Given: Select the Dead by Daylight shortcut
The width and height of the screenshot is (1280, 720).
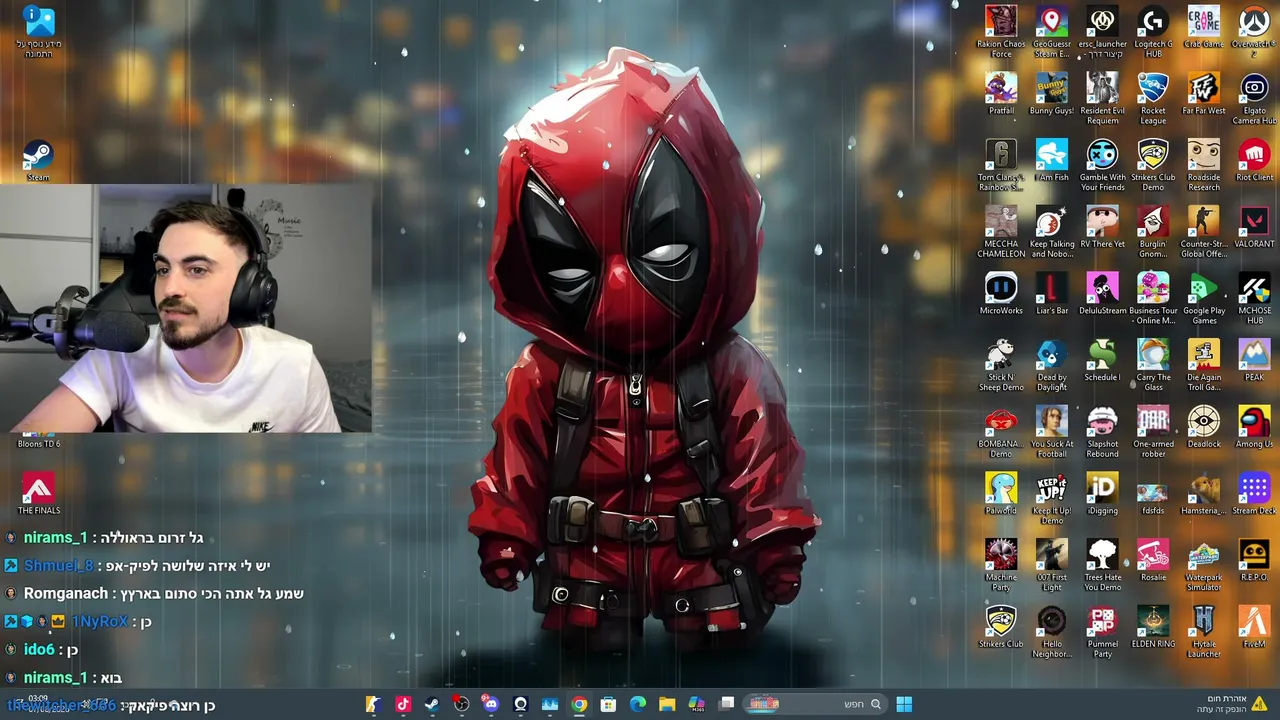Looking at the screenshot, I should click(x=1051, y=365).
